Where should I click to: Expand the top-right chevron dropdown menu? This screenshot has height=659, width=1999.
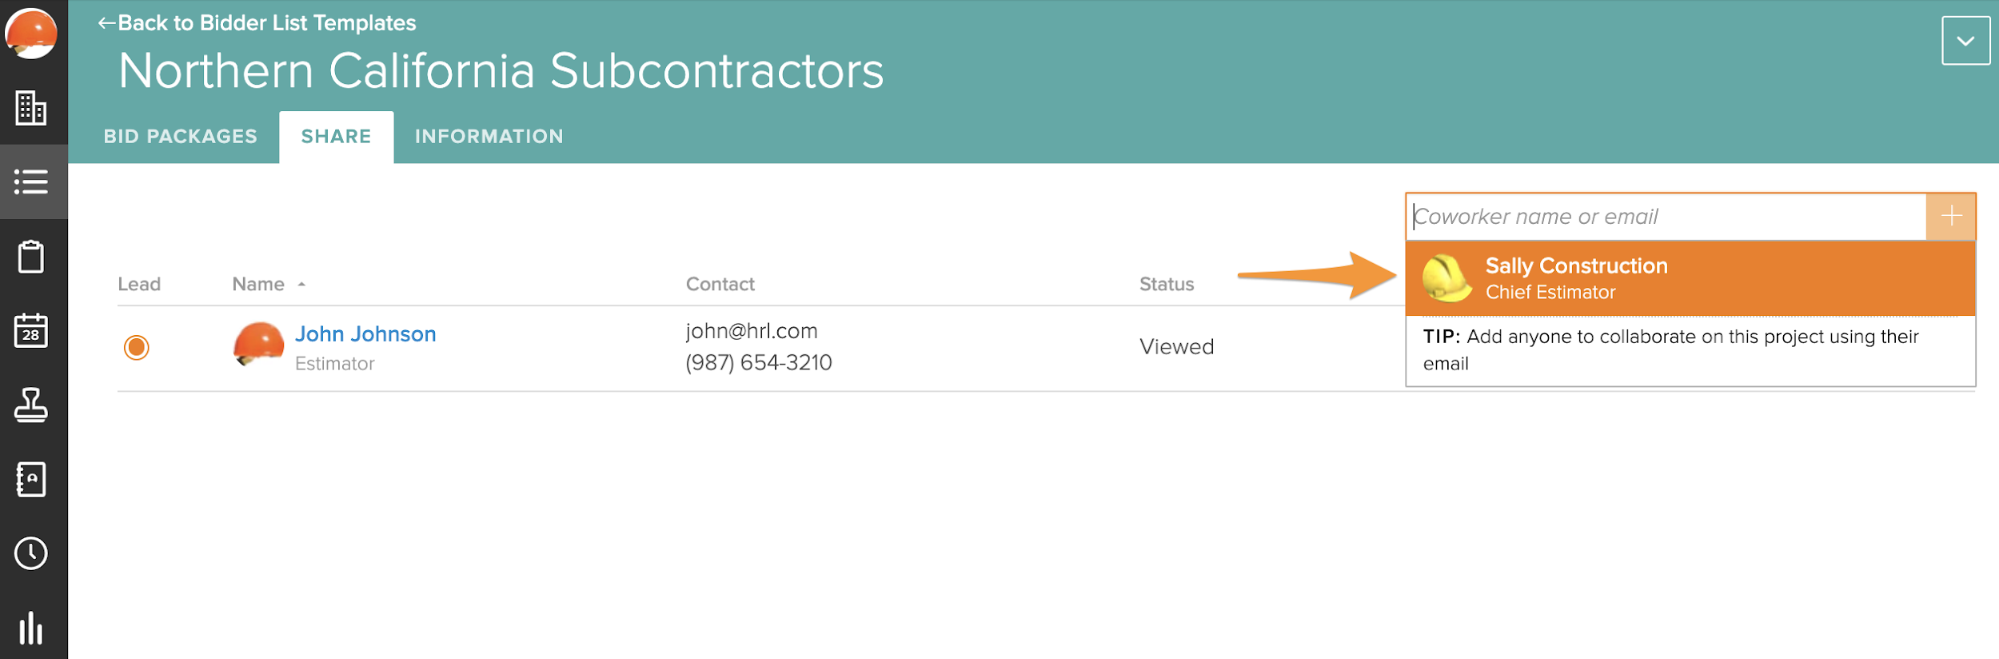(x=1965, y=41)
